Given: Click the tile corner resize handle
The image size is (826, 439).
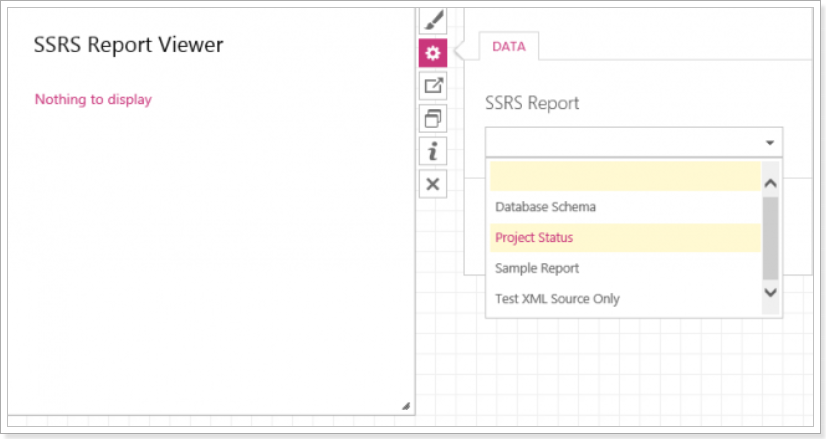Looking at the screenshot, I should point(406,406).
